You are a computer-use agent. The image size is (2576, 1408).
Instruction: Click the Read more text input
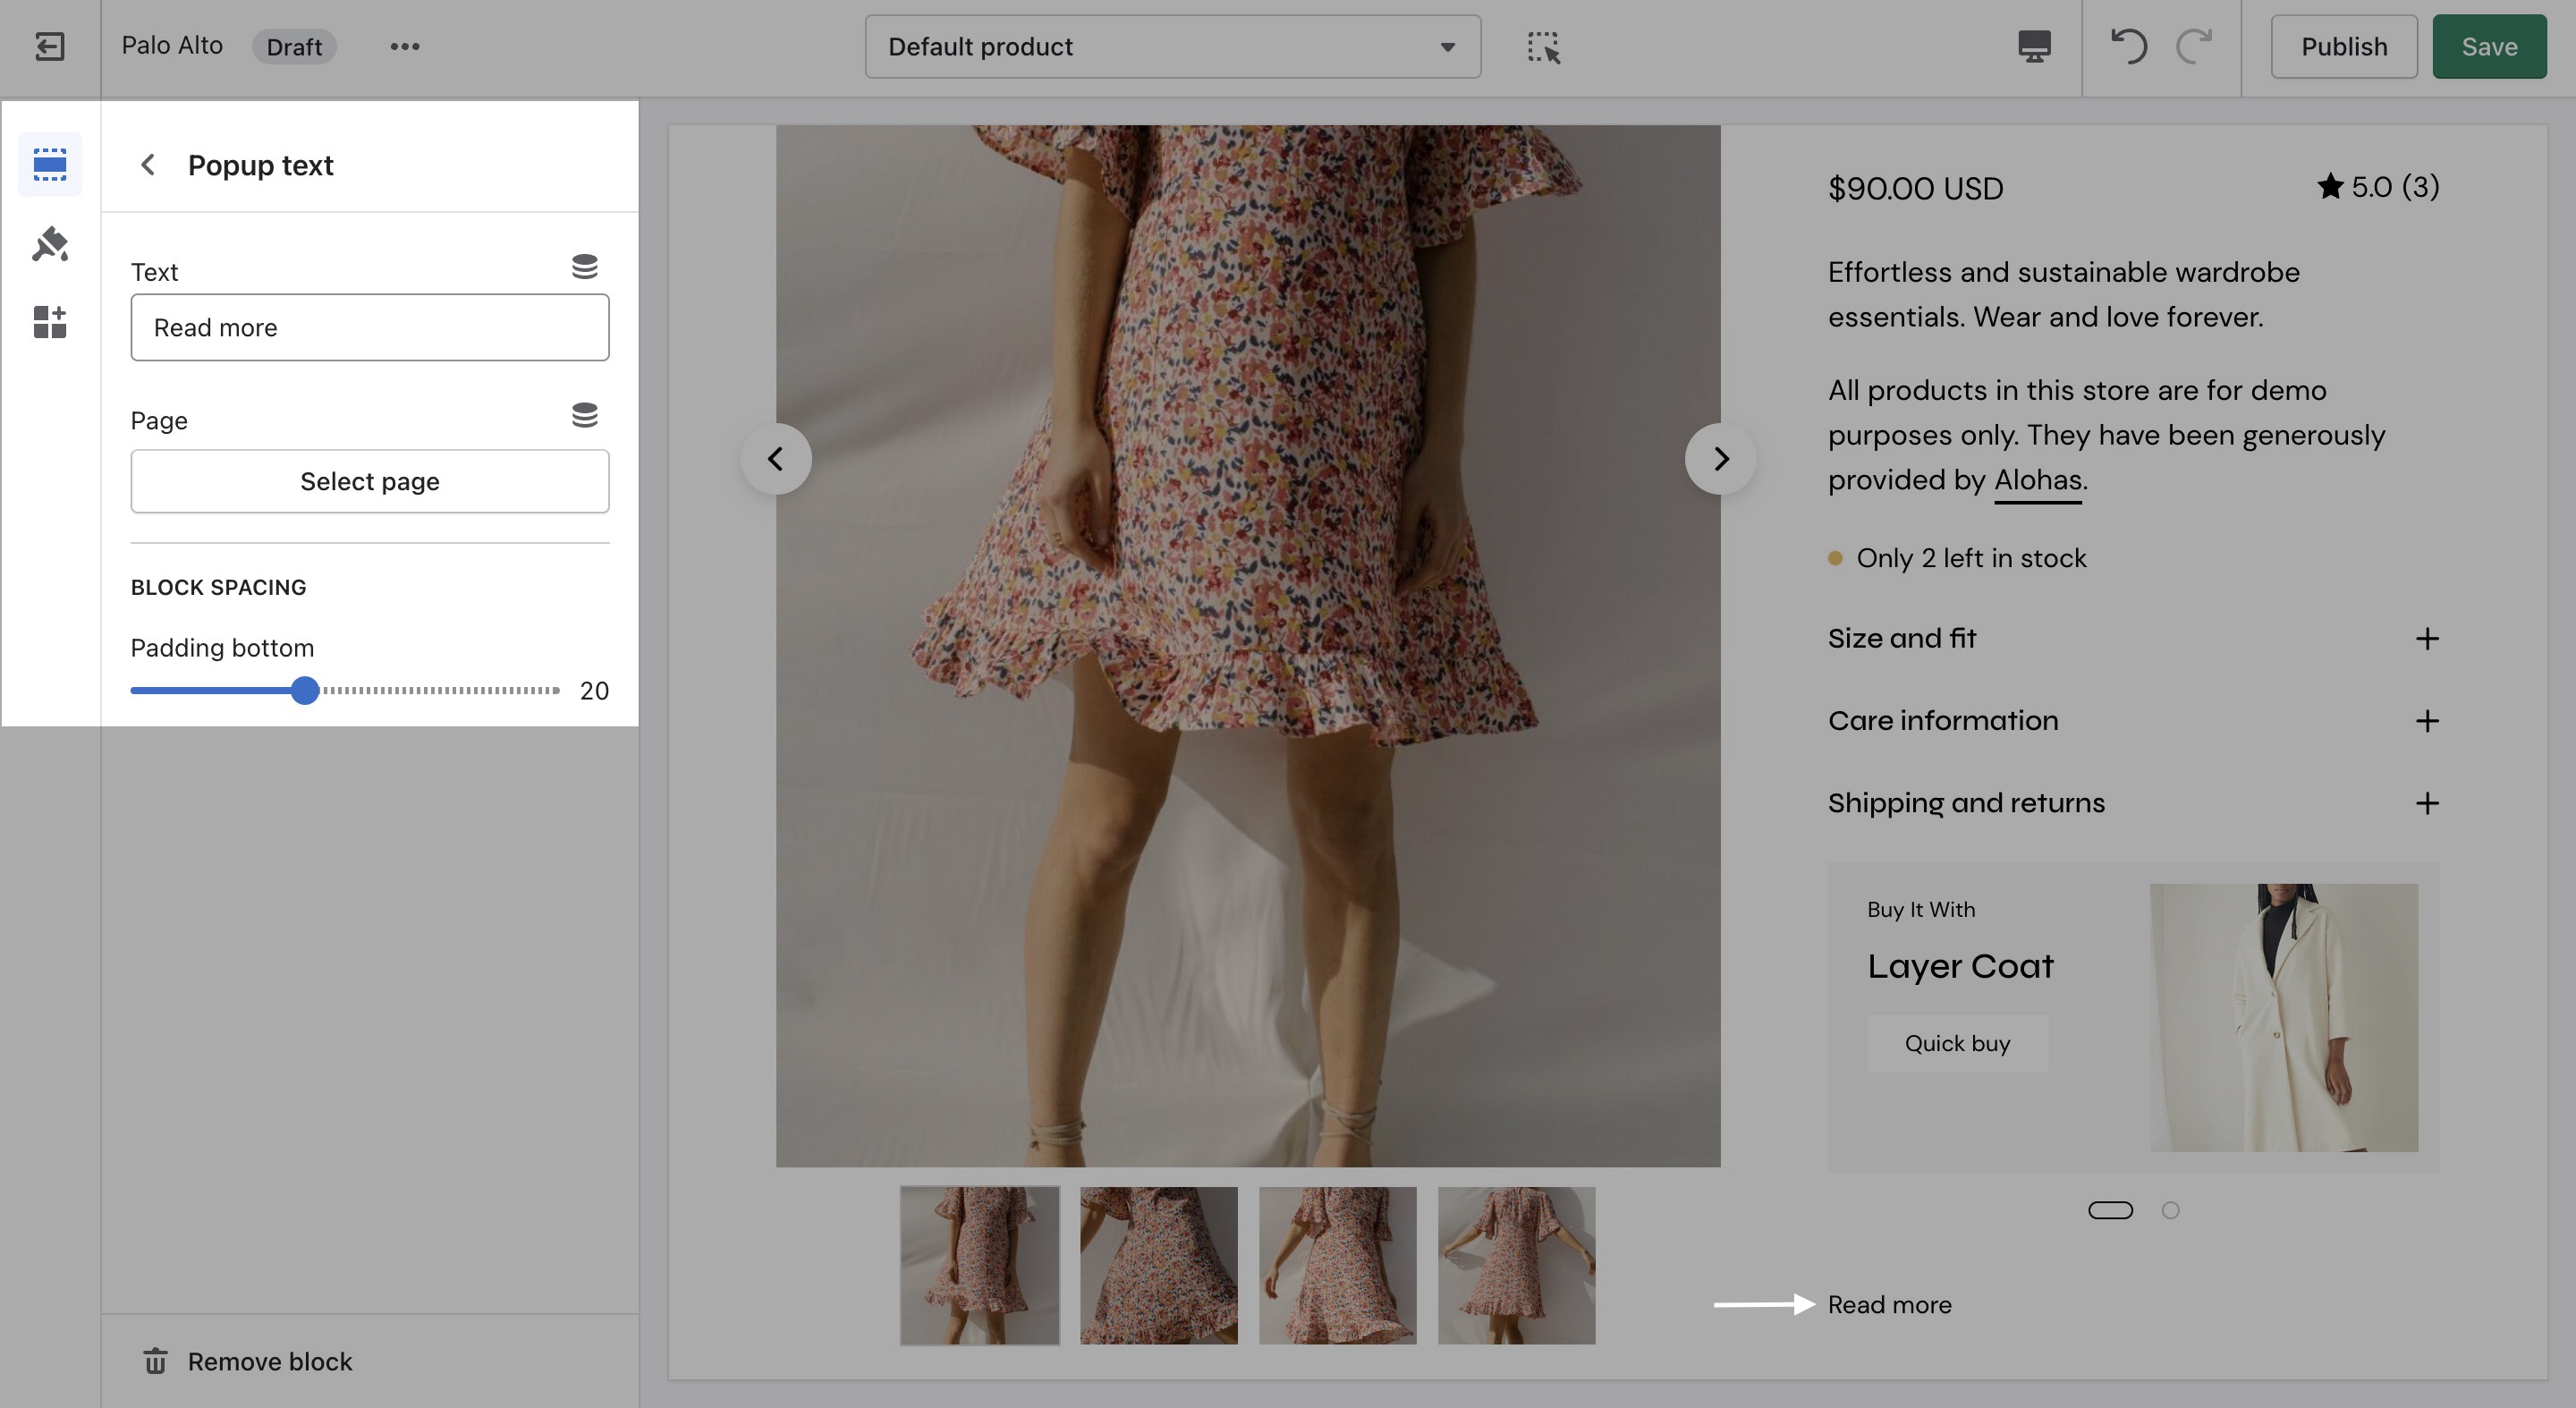[369, 327]
